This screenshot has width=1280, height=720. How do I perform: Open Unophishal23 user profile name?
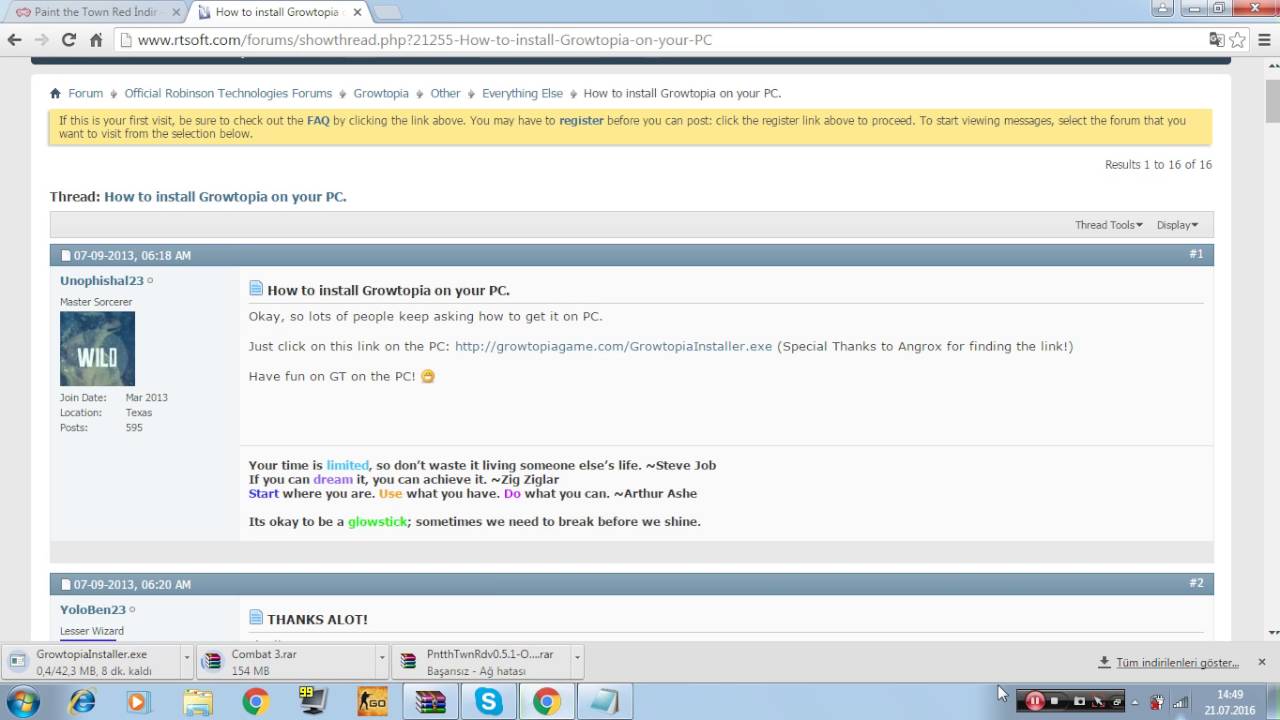(102, 281)
